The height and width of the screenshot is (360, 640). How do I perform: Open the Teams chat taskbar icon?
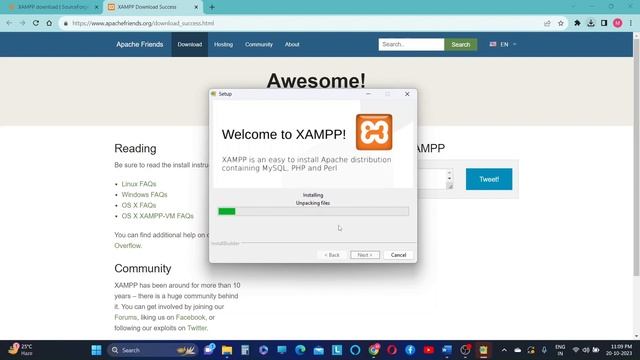tap(209, 350)
